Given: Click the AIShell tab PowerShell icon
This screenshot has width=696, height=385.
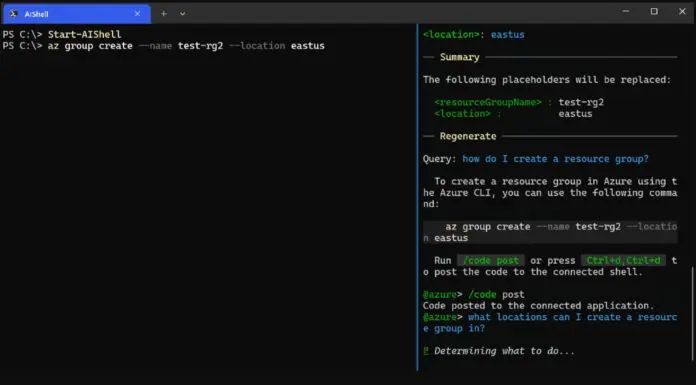Looking at the screenshot, I should click(x=13, y=14).
